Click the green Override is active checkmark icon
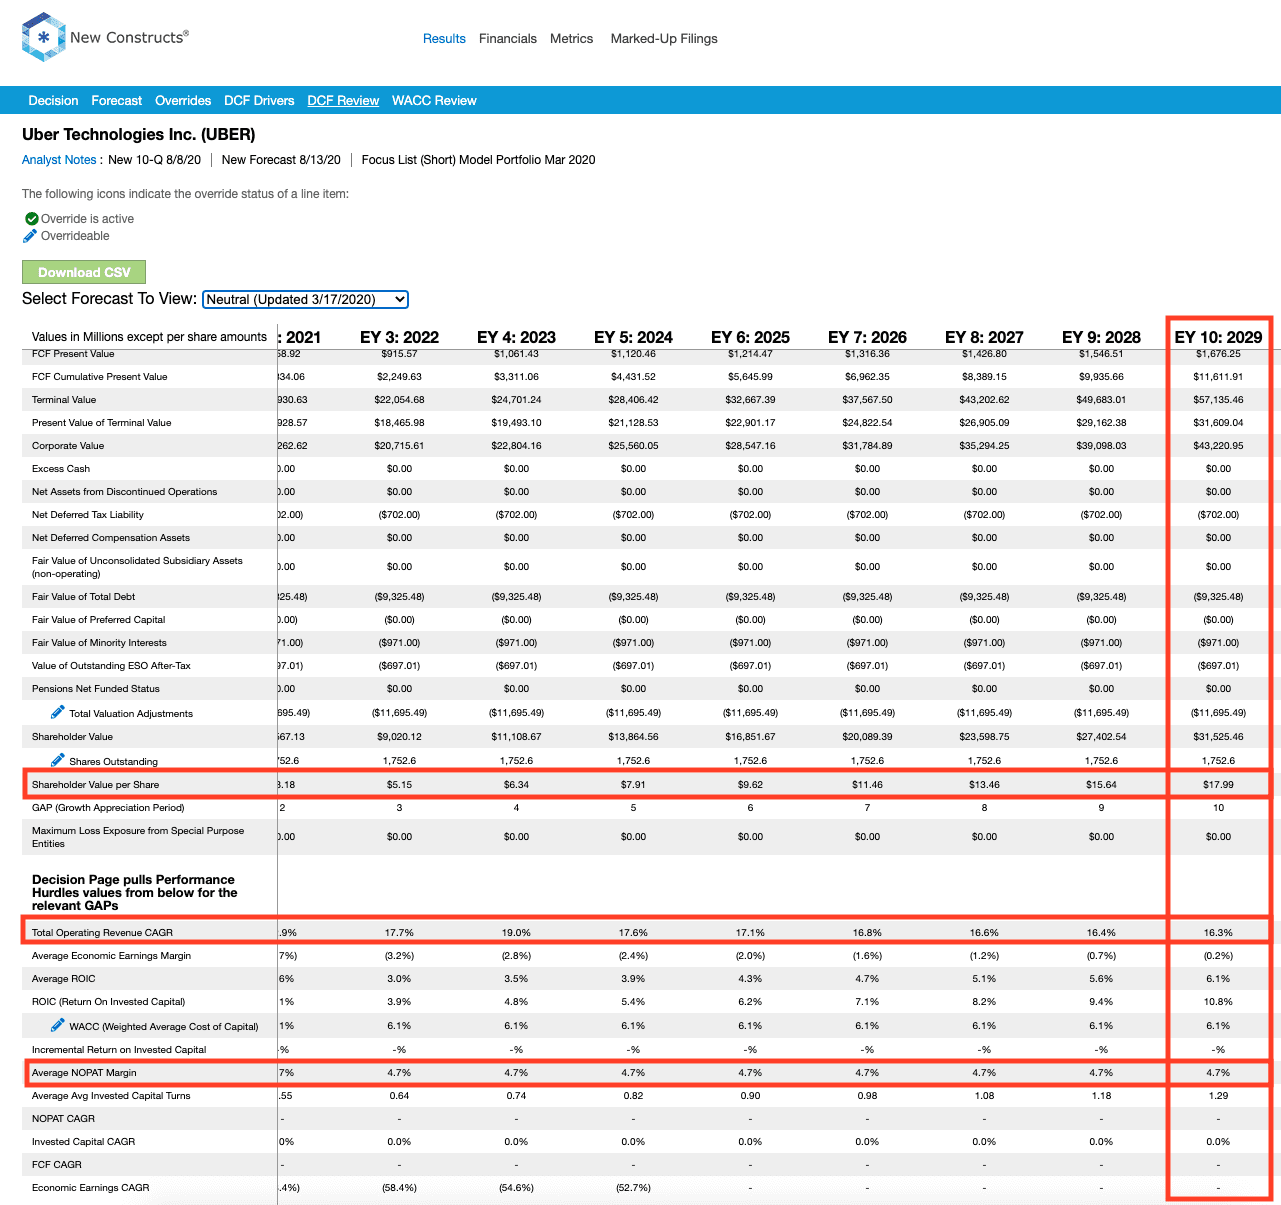Screen dimensions: 1281x1205 coord(31,218)
